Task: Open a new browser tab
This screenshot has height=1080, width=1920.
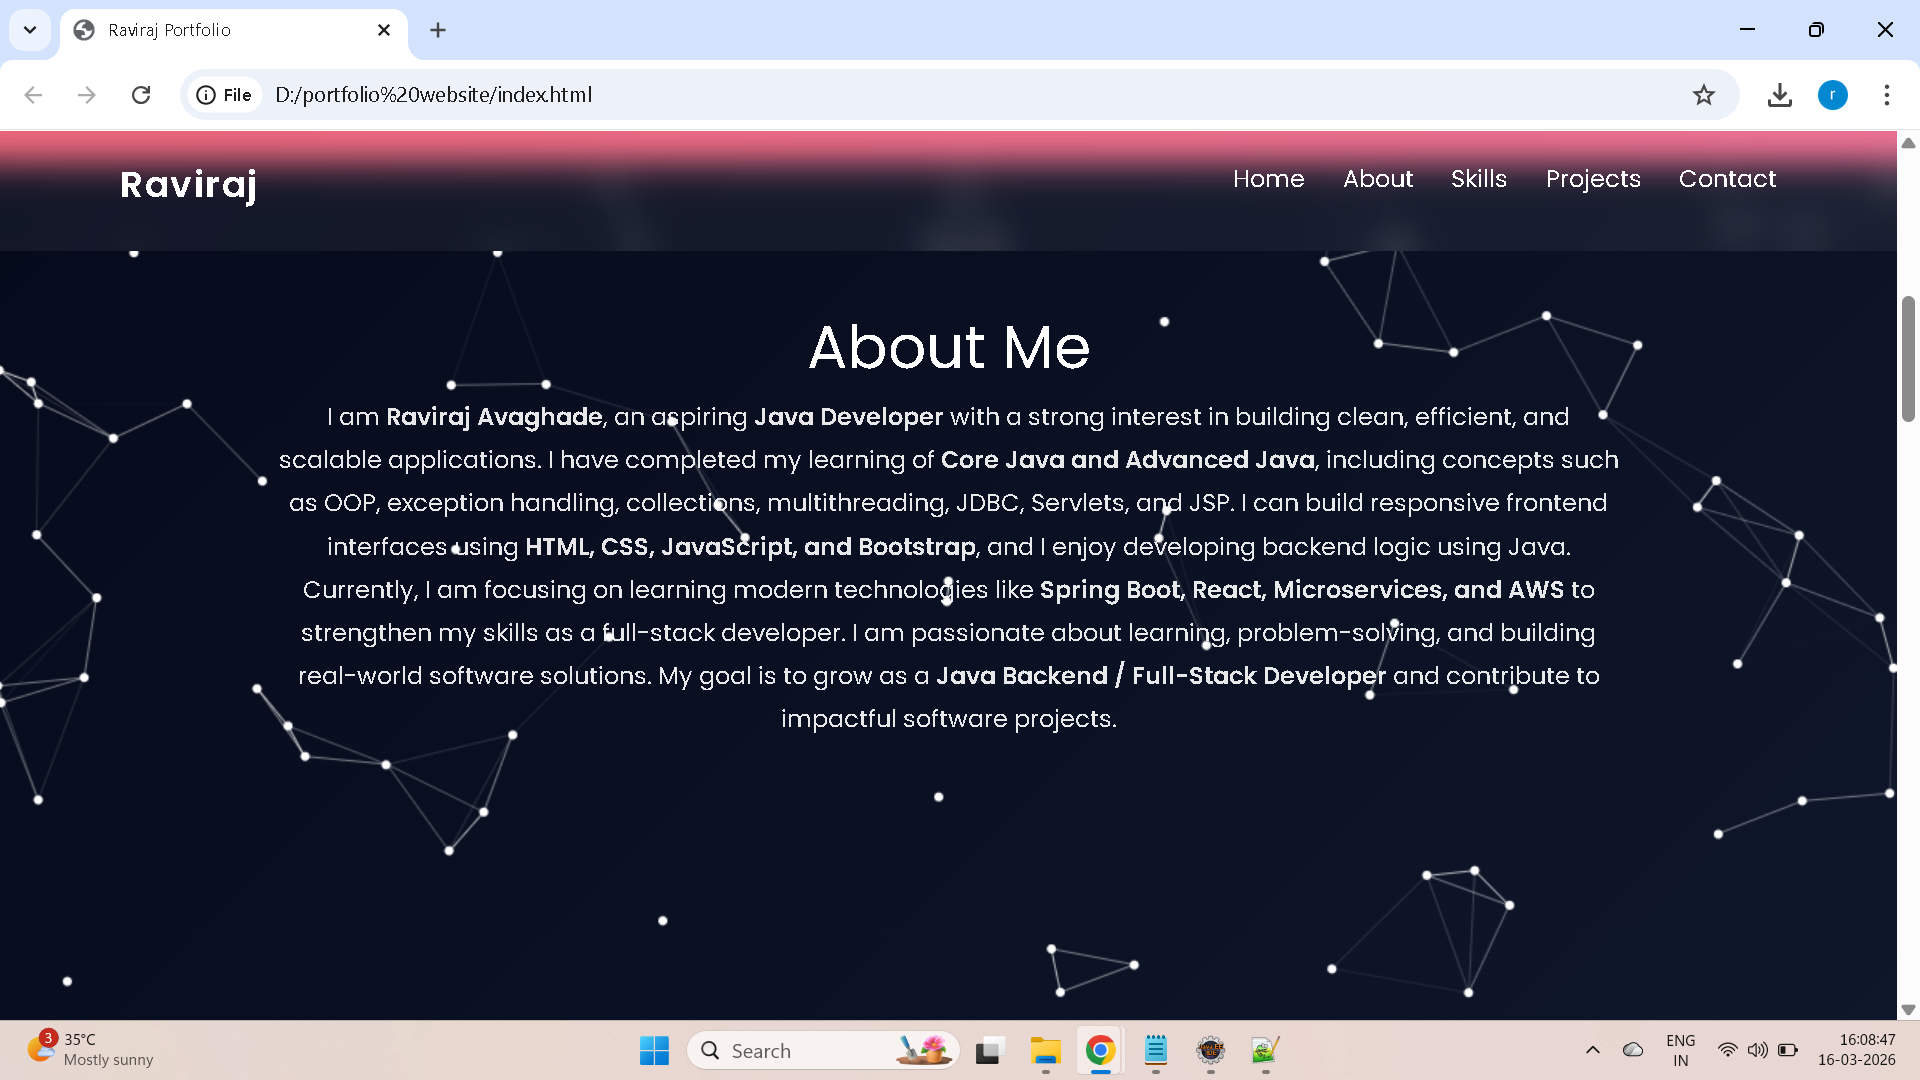Action: [x=438, y=30]
